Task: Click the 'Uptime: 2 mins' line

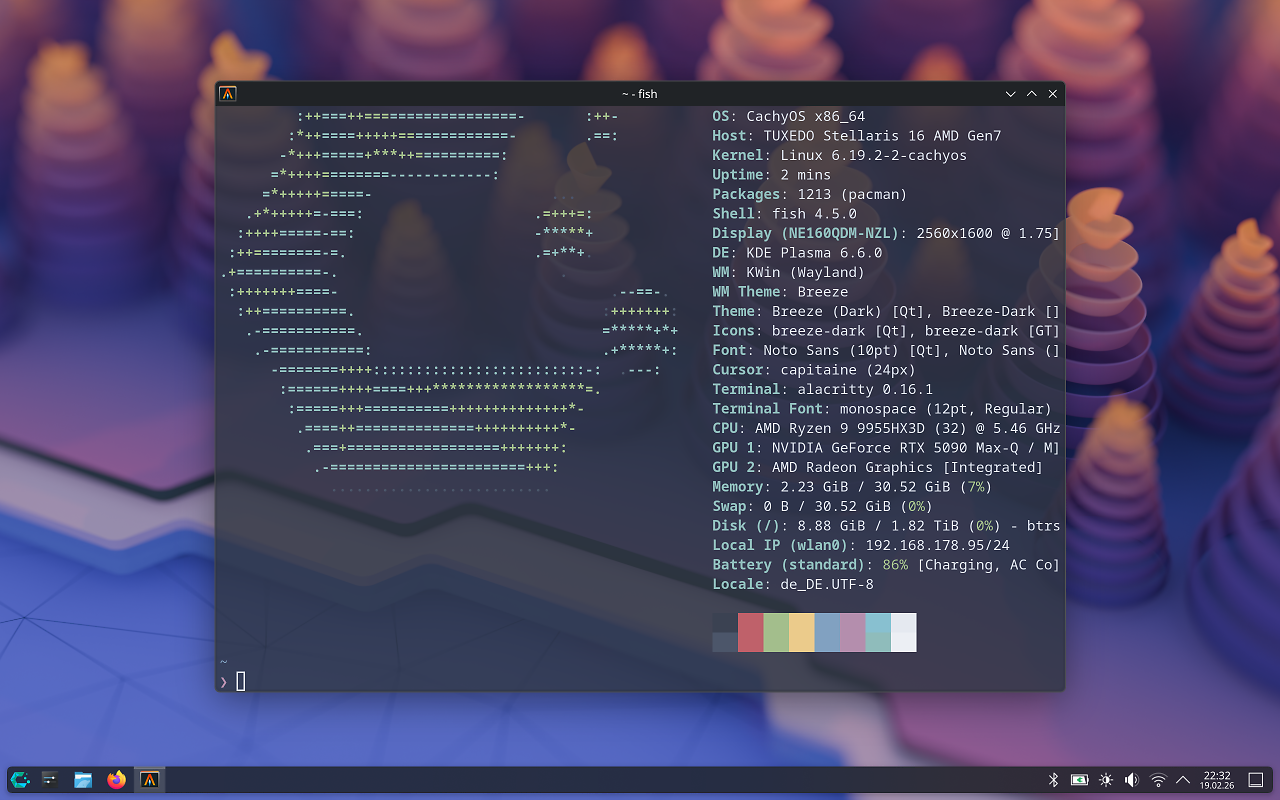Action: click(x=771, y=175)
